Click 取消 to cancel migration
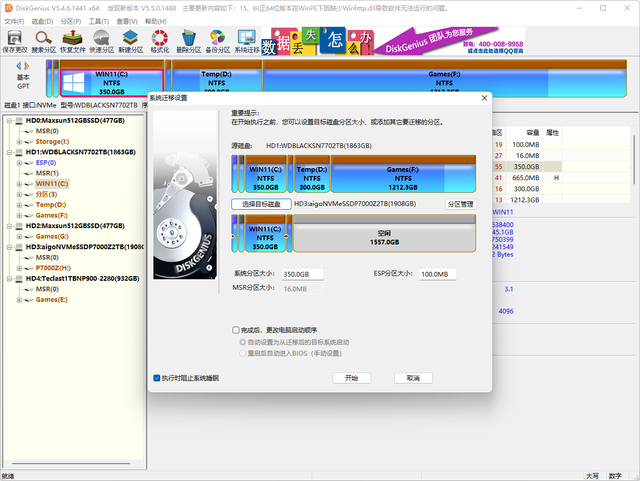Image resolution: width=640 pixels, height=481 pixels. (x=413, y=378)
